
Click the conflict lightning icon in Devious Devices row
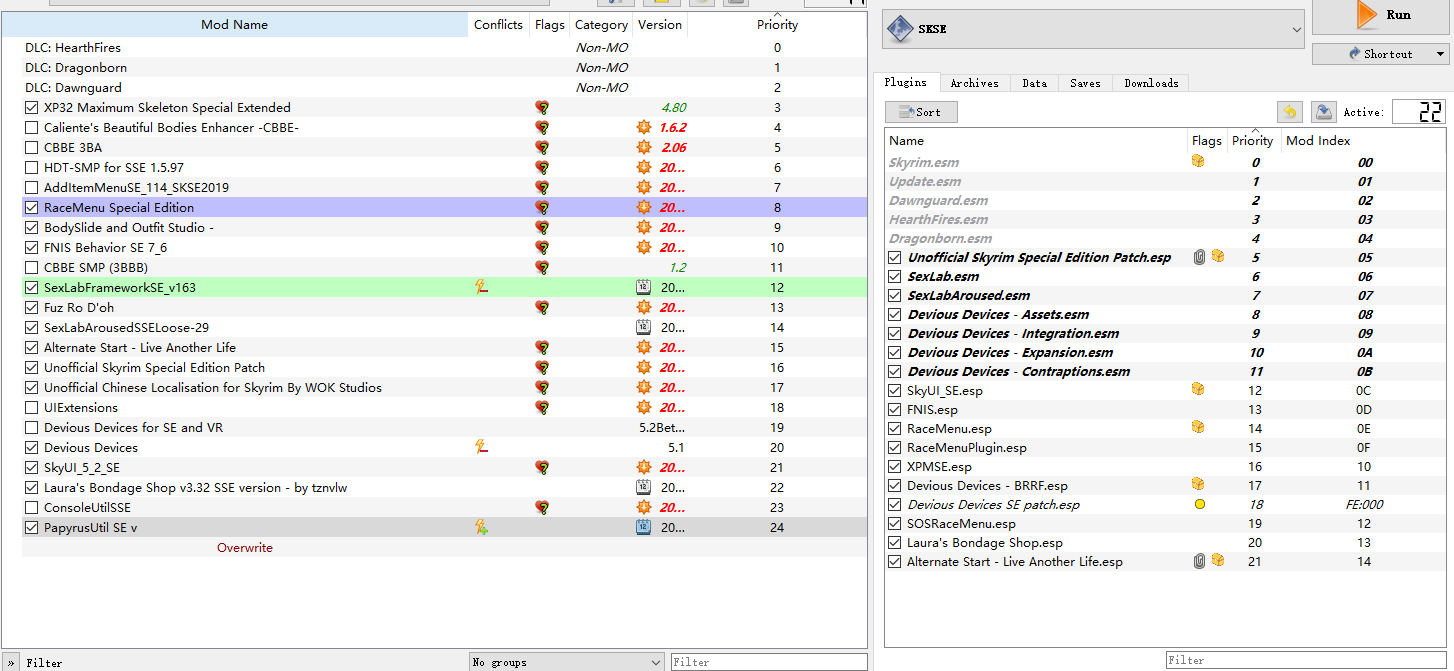pos(481,448)
